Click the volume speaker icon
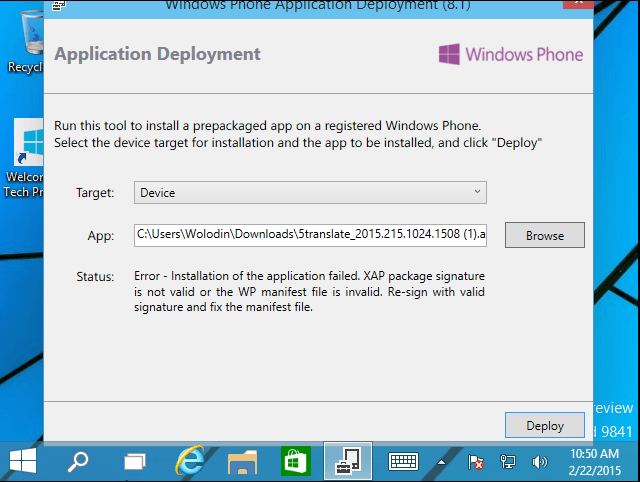The image size is (640, 482). 540,462
